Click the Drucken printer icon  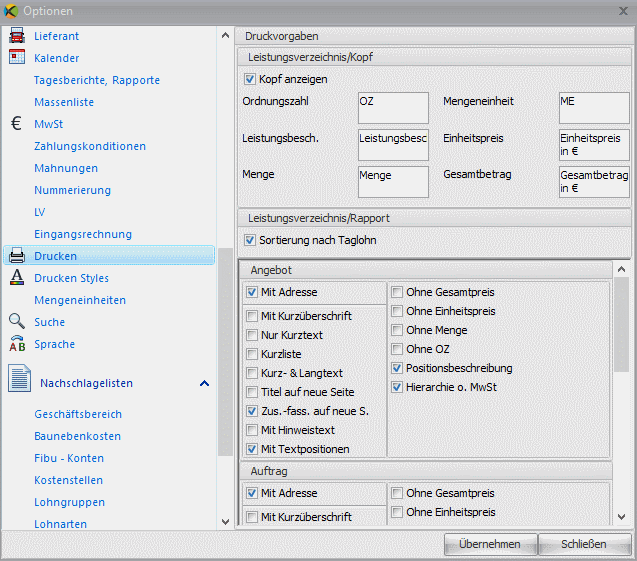coord(16,256)
